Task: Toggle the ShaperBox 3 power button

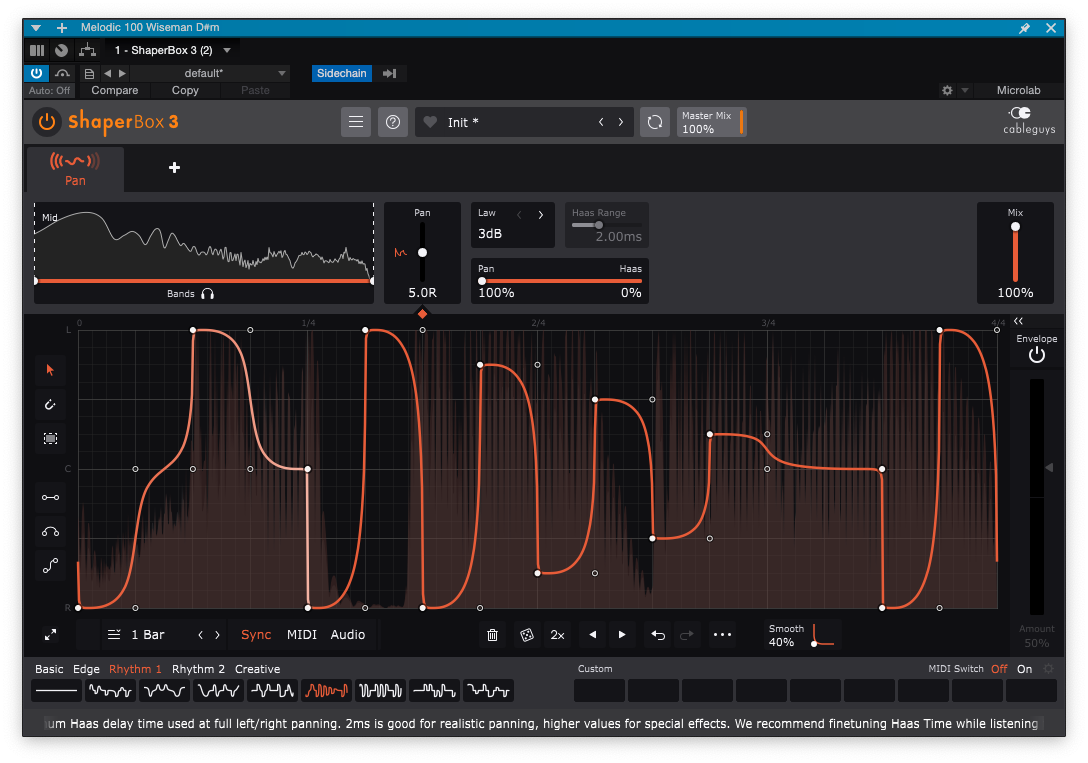Action: (46, 122)
